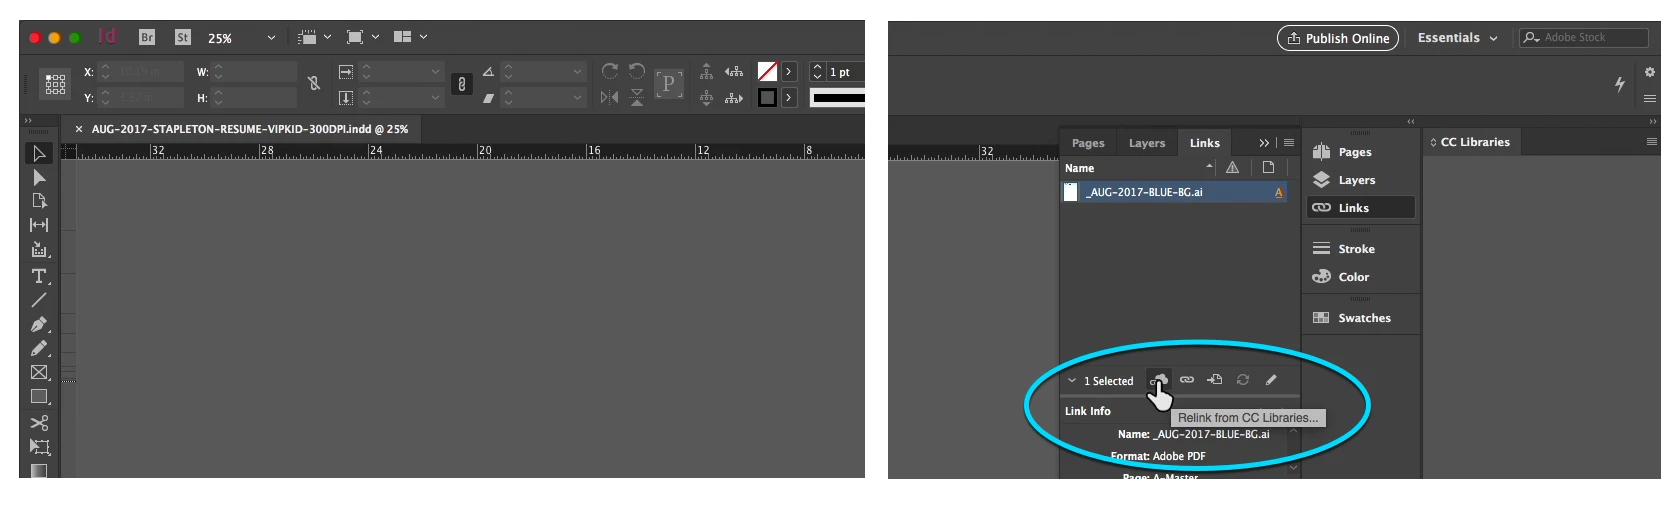Expand the stroke color options arrow
Viewport: 1678px width, 525px height.
click(x=789, y=97)
